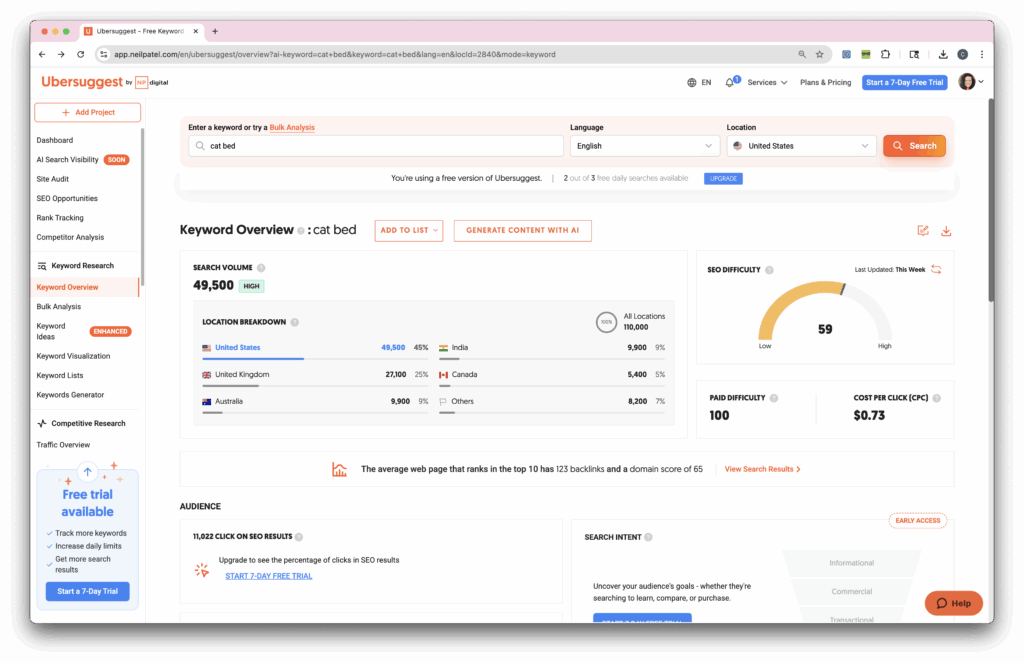Open Keyword Ideas
The width and height of the screenshot is (1024, 663).
[51, 331]
